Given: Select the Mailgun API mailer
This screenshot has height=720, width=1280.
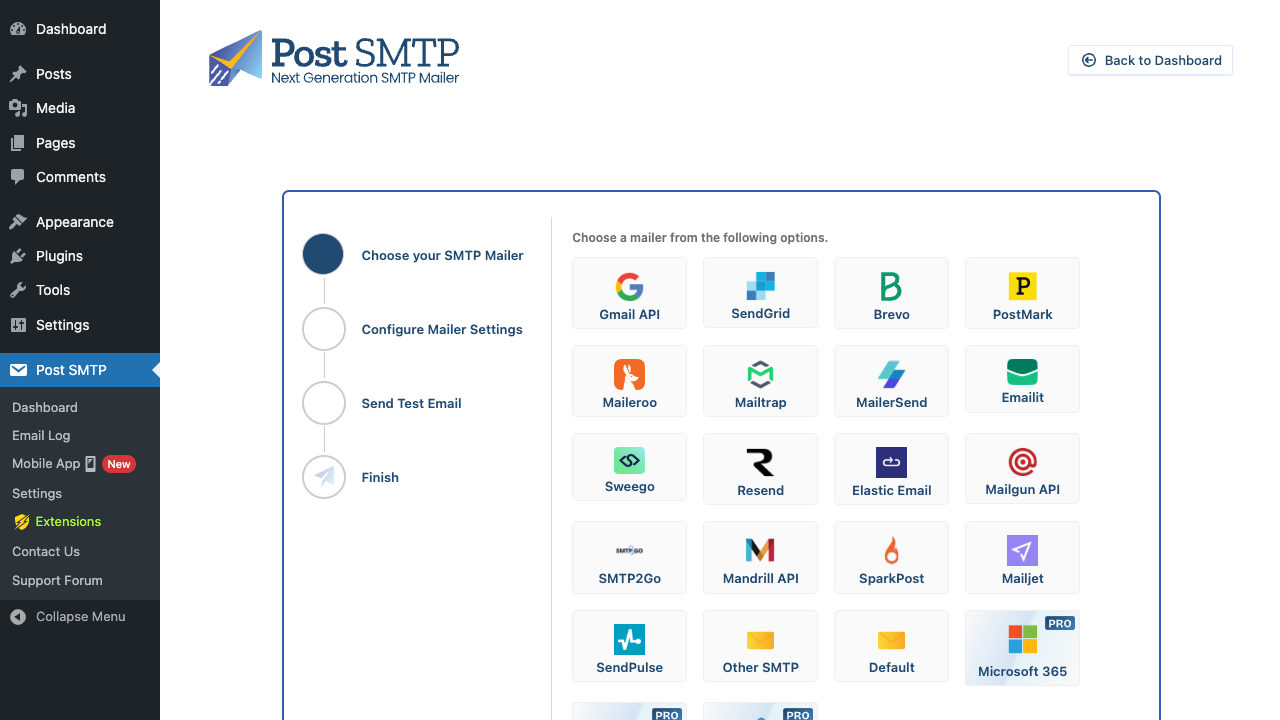Looking at the screenshot, I should (1022, 468).
